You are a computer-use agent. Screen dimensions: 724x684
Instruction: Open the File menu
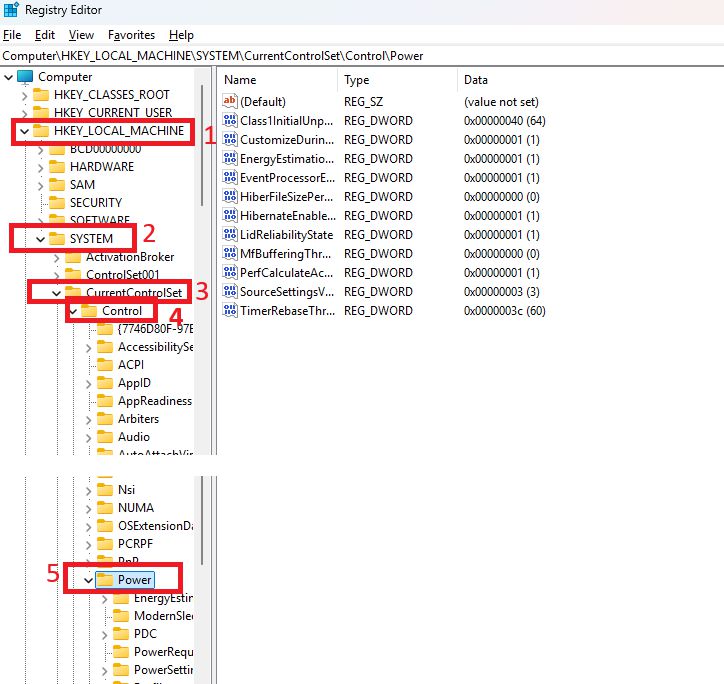[12, 35]
